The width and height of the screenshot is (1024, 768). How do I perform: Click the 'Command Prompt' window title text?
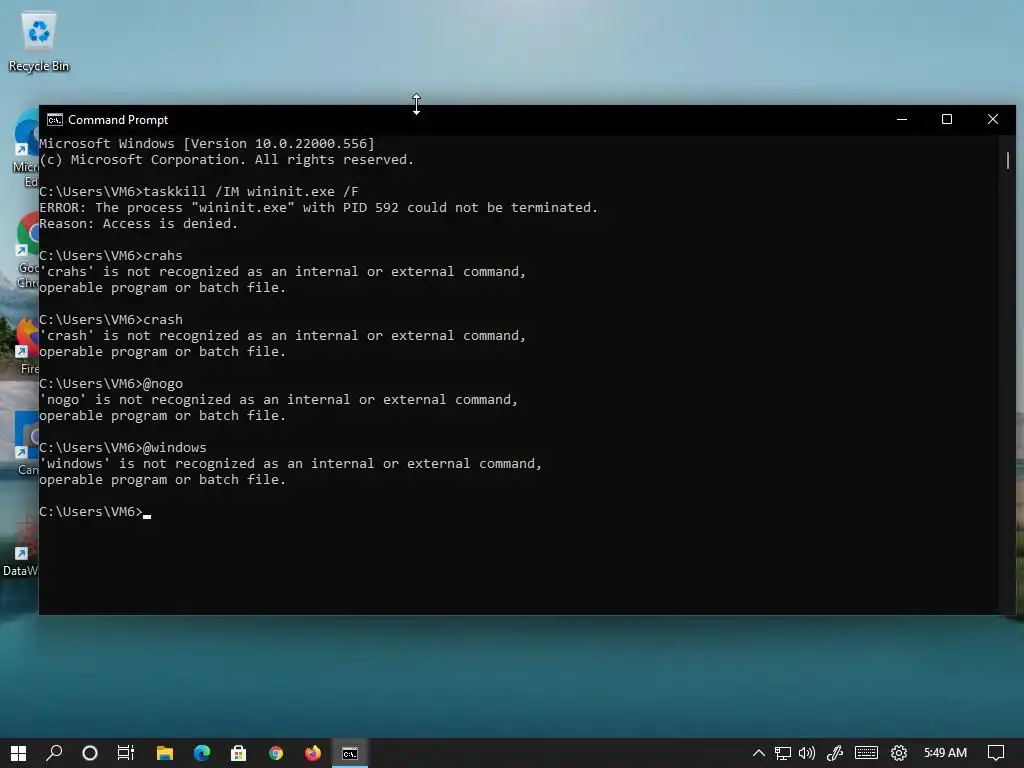[118, 120]
